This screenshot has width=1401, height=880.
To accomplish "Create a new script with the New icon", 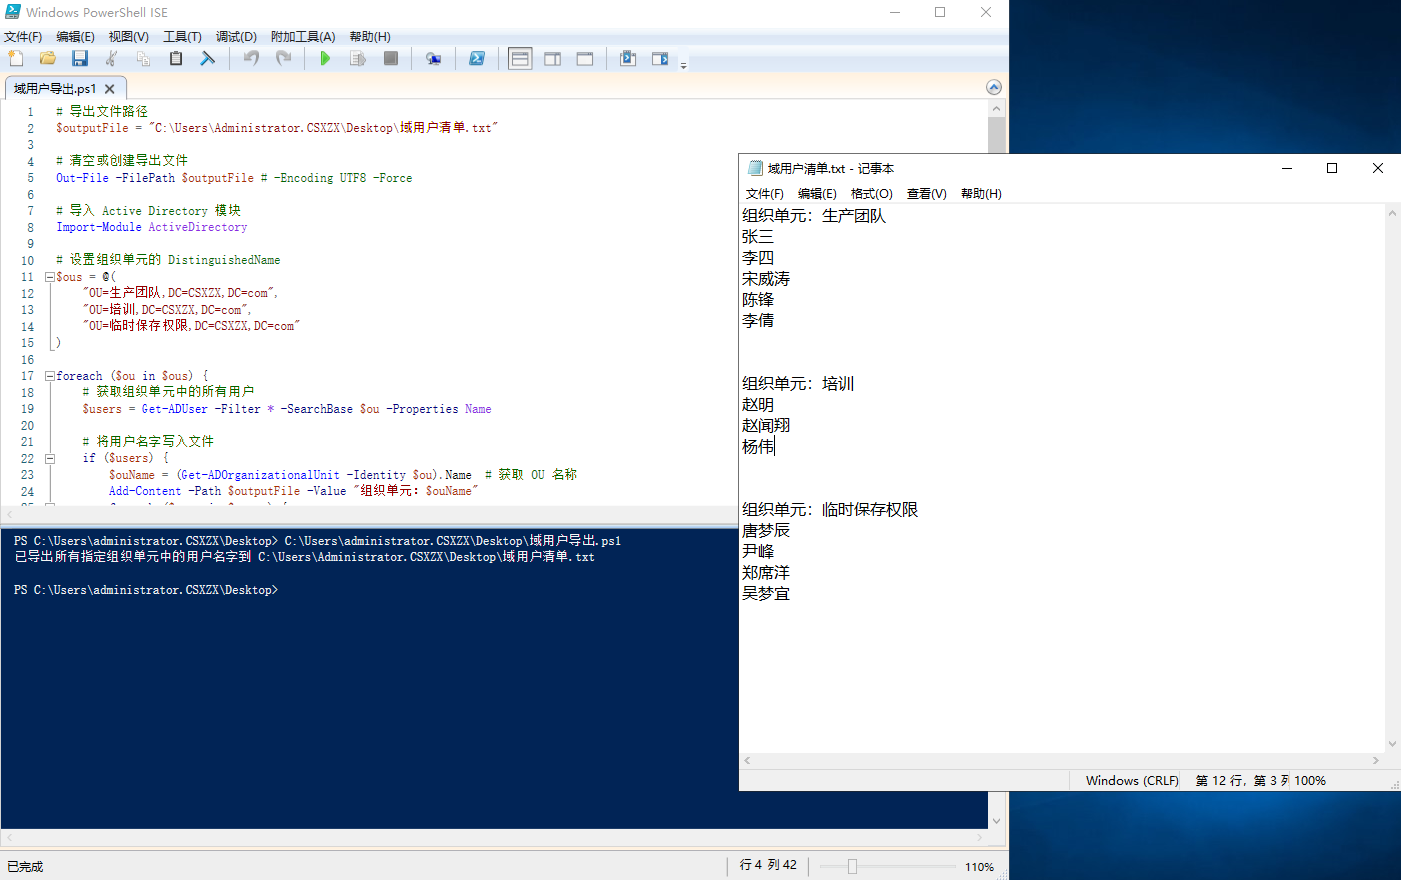I will [16, 59].
